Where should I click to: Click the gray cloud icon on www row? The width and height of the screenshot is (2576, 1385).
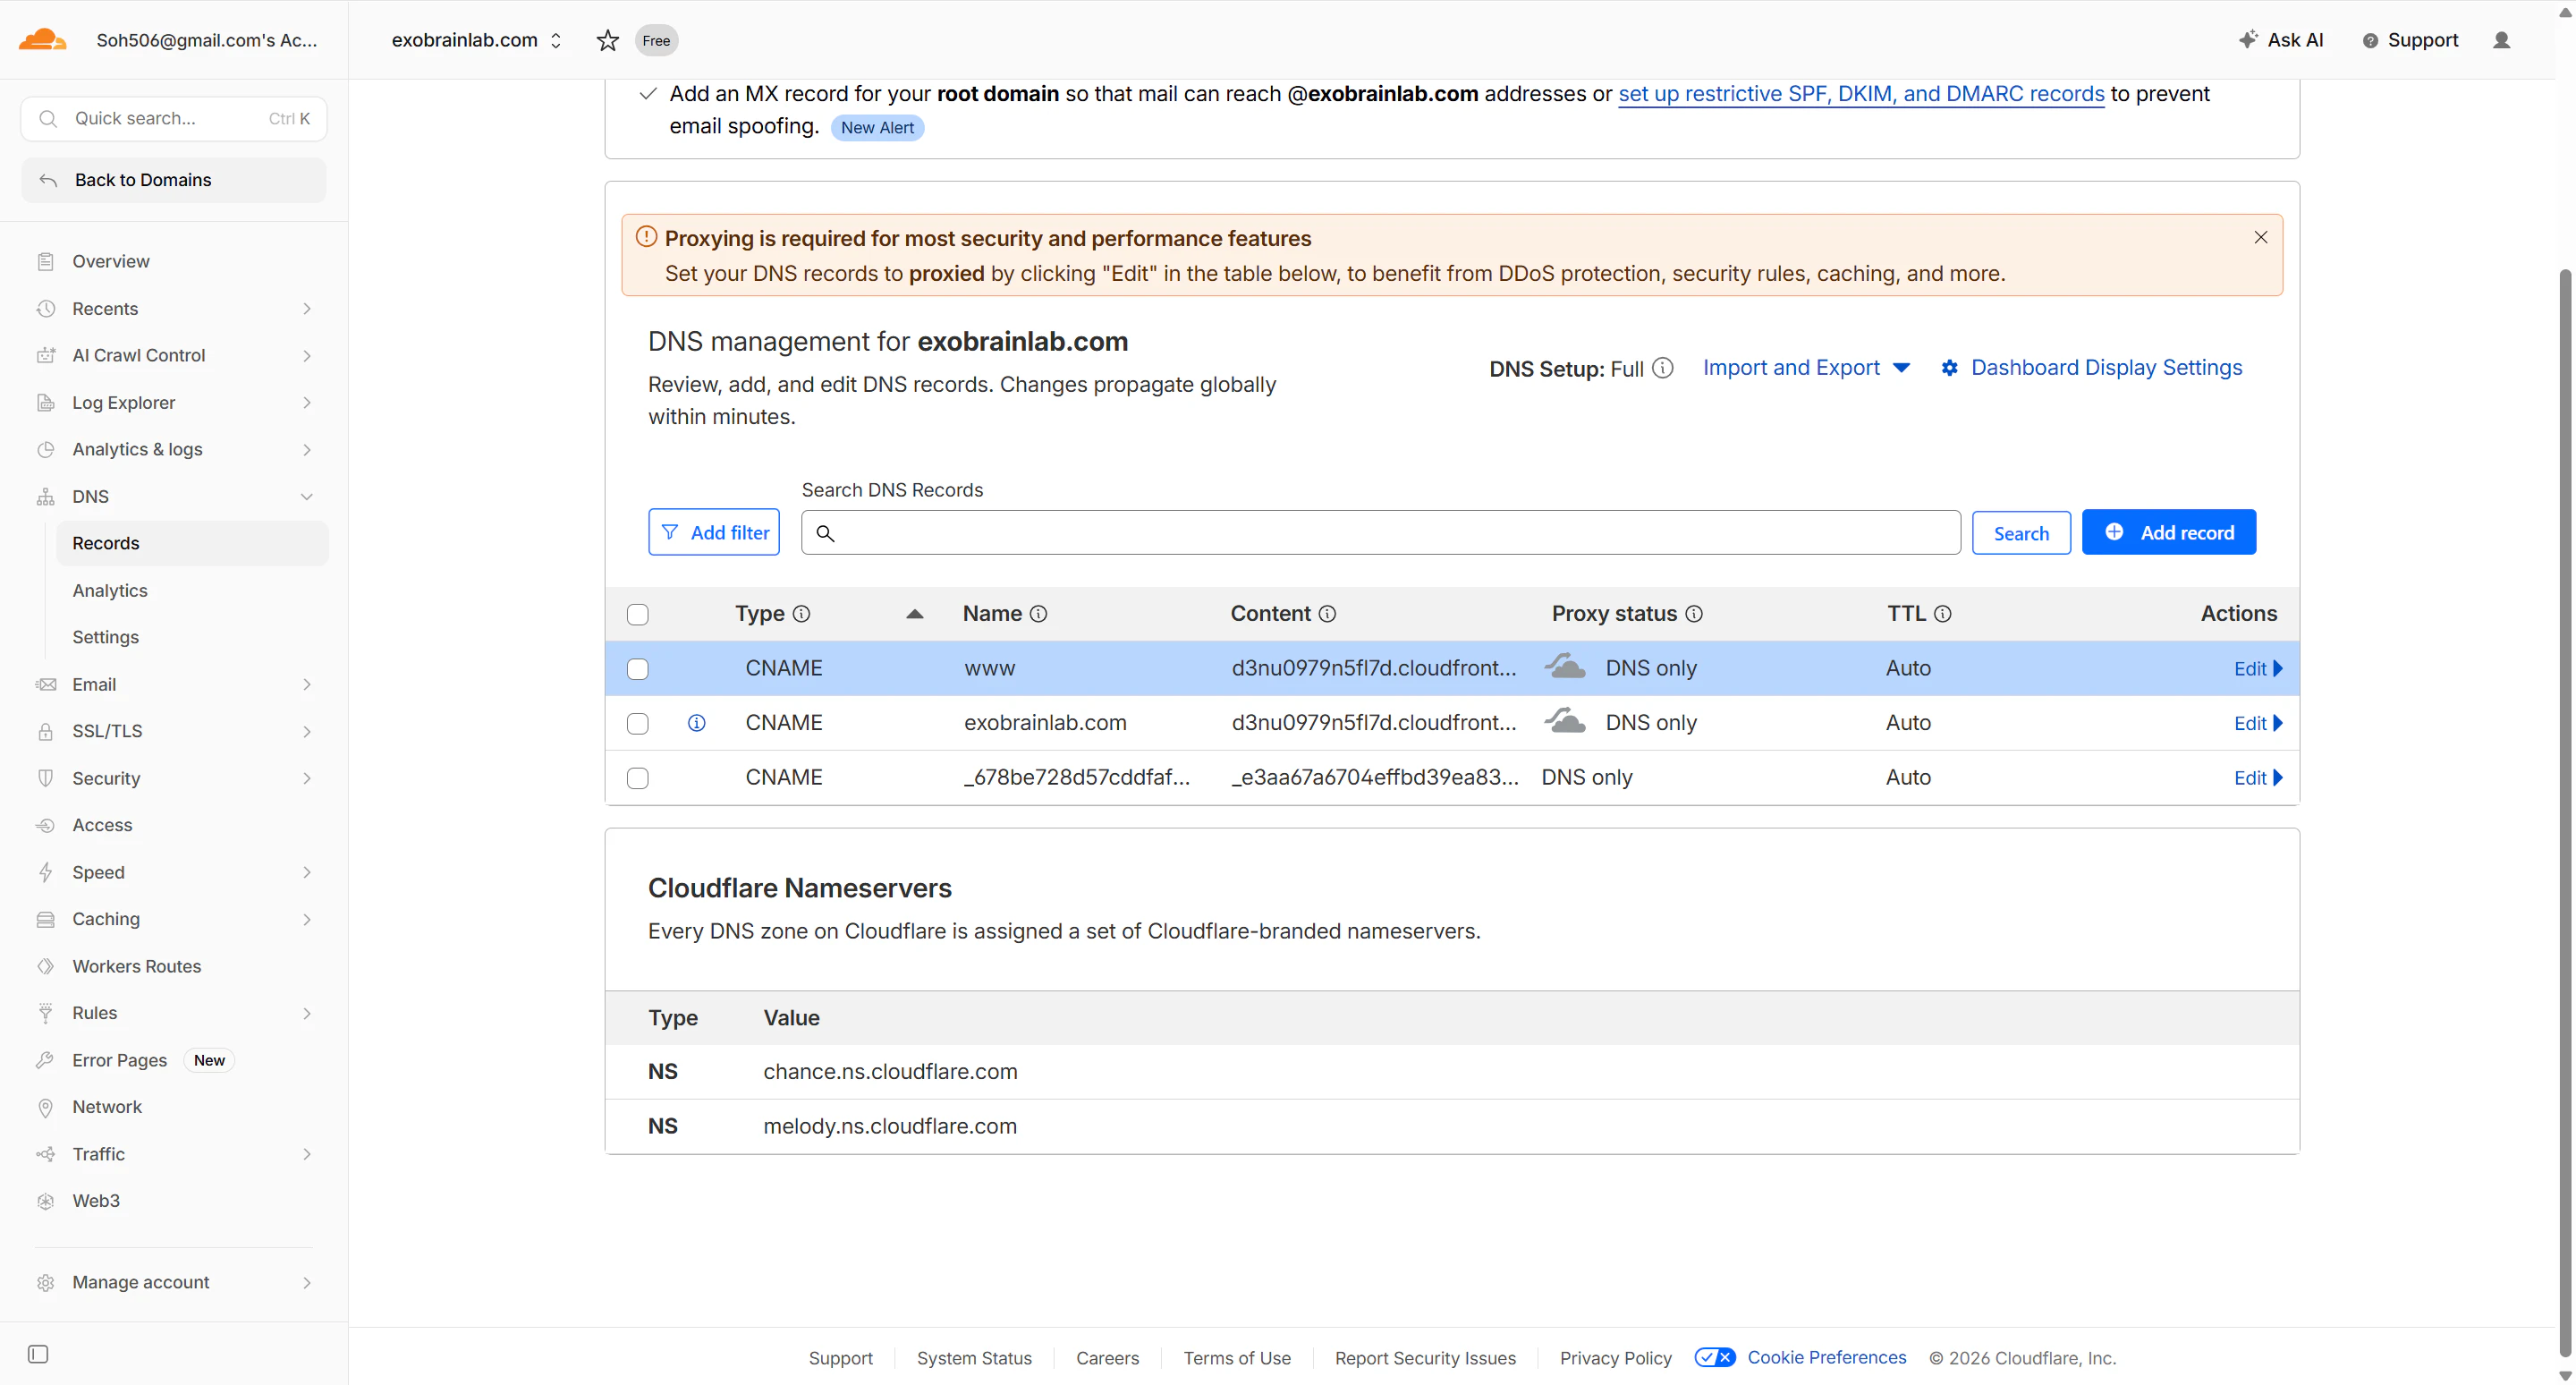[1565, 667]
